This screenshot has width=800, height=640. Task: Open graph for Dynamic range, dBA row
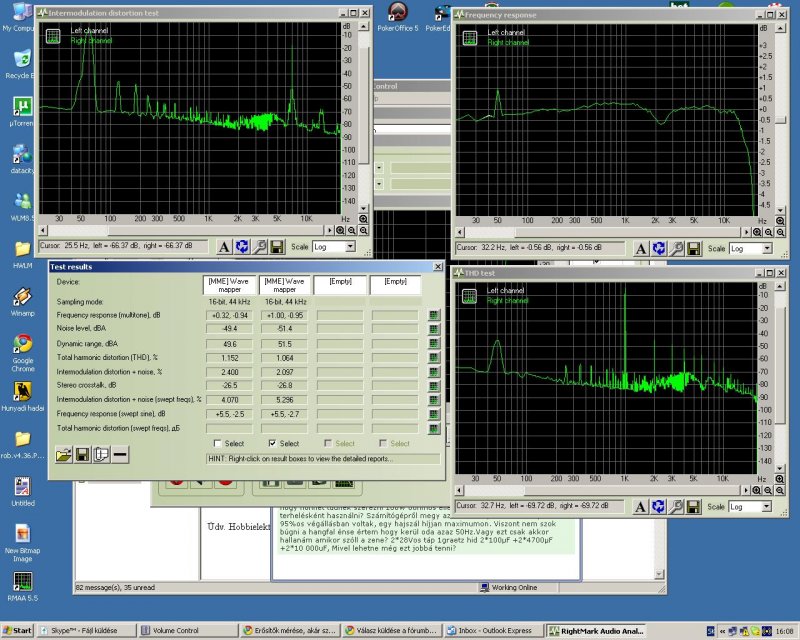434,343
